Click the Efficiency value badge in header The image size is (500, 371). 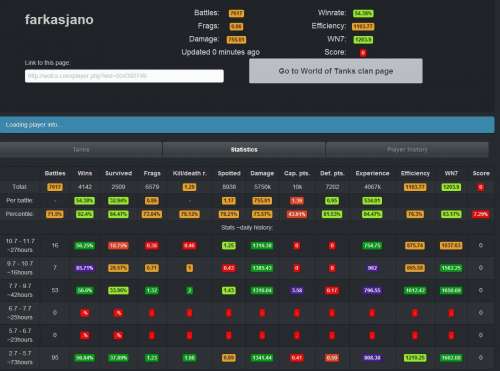[363, 26]
